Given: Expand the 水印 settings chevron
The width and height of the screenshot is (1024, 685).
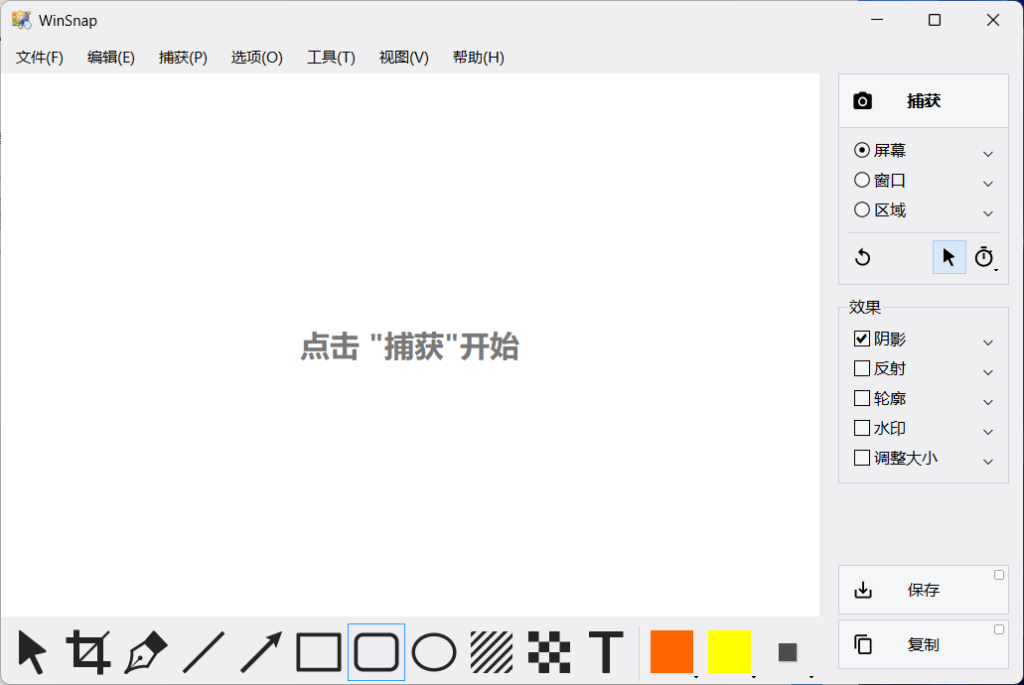Looking at the screenshot, I should pyautogui.click(x=987, y=432).
